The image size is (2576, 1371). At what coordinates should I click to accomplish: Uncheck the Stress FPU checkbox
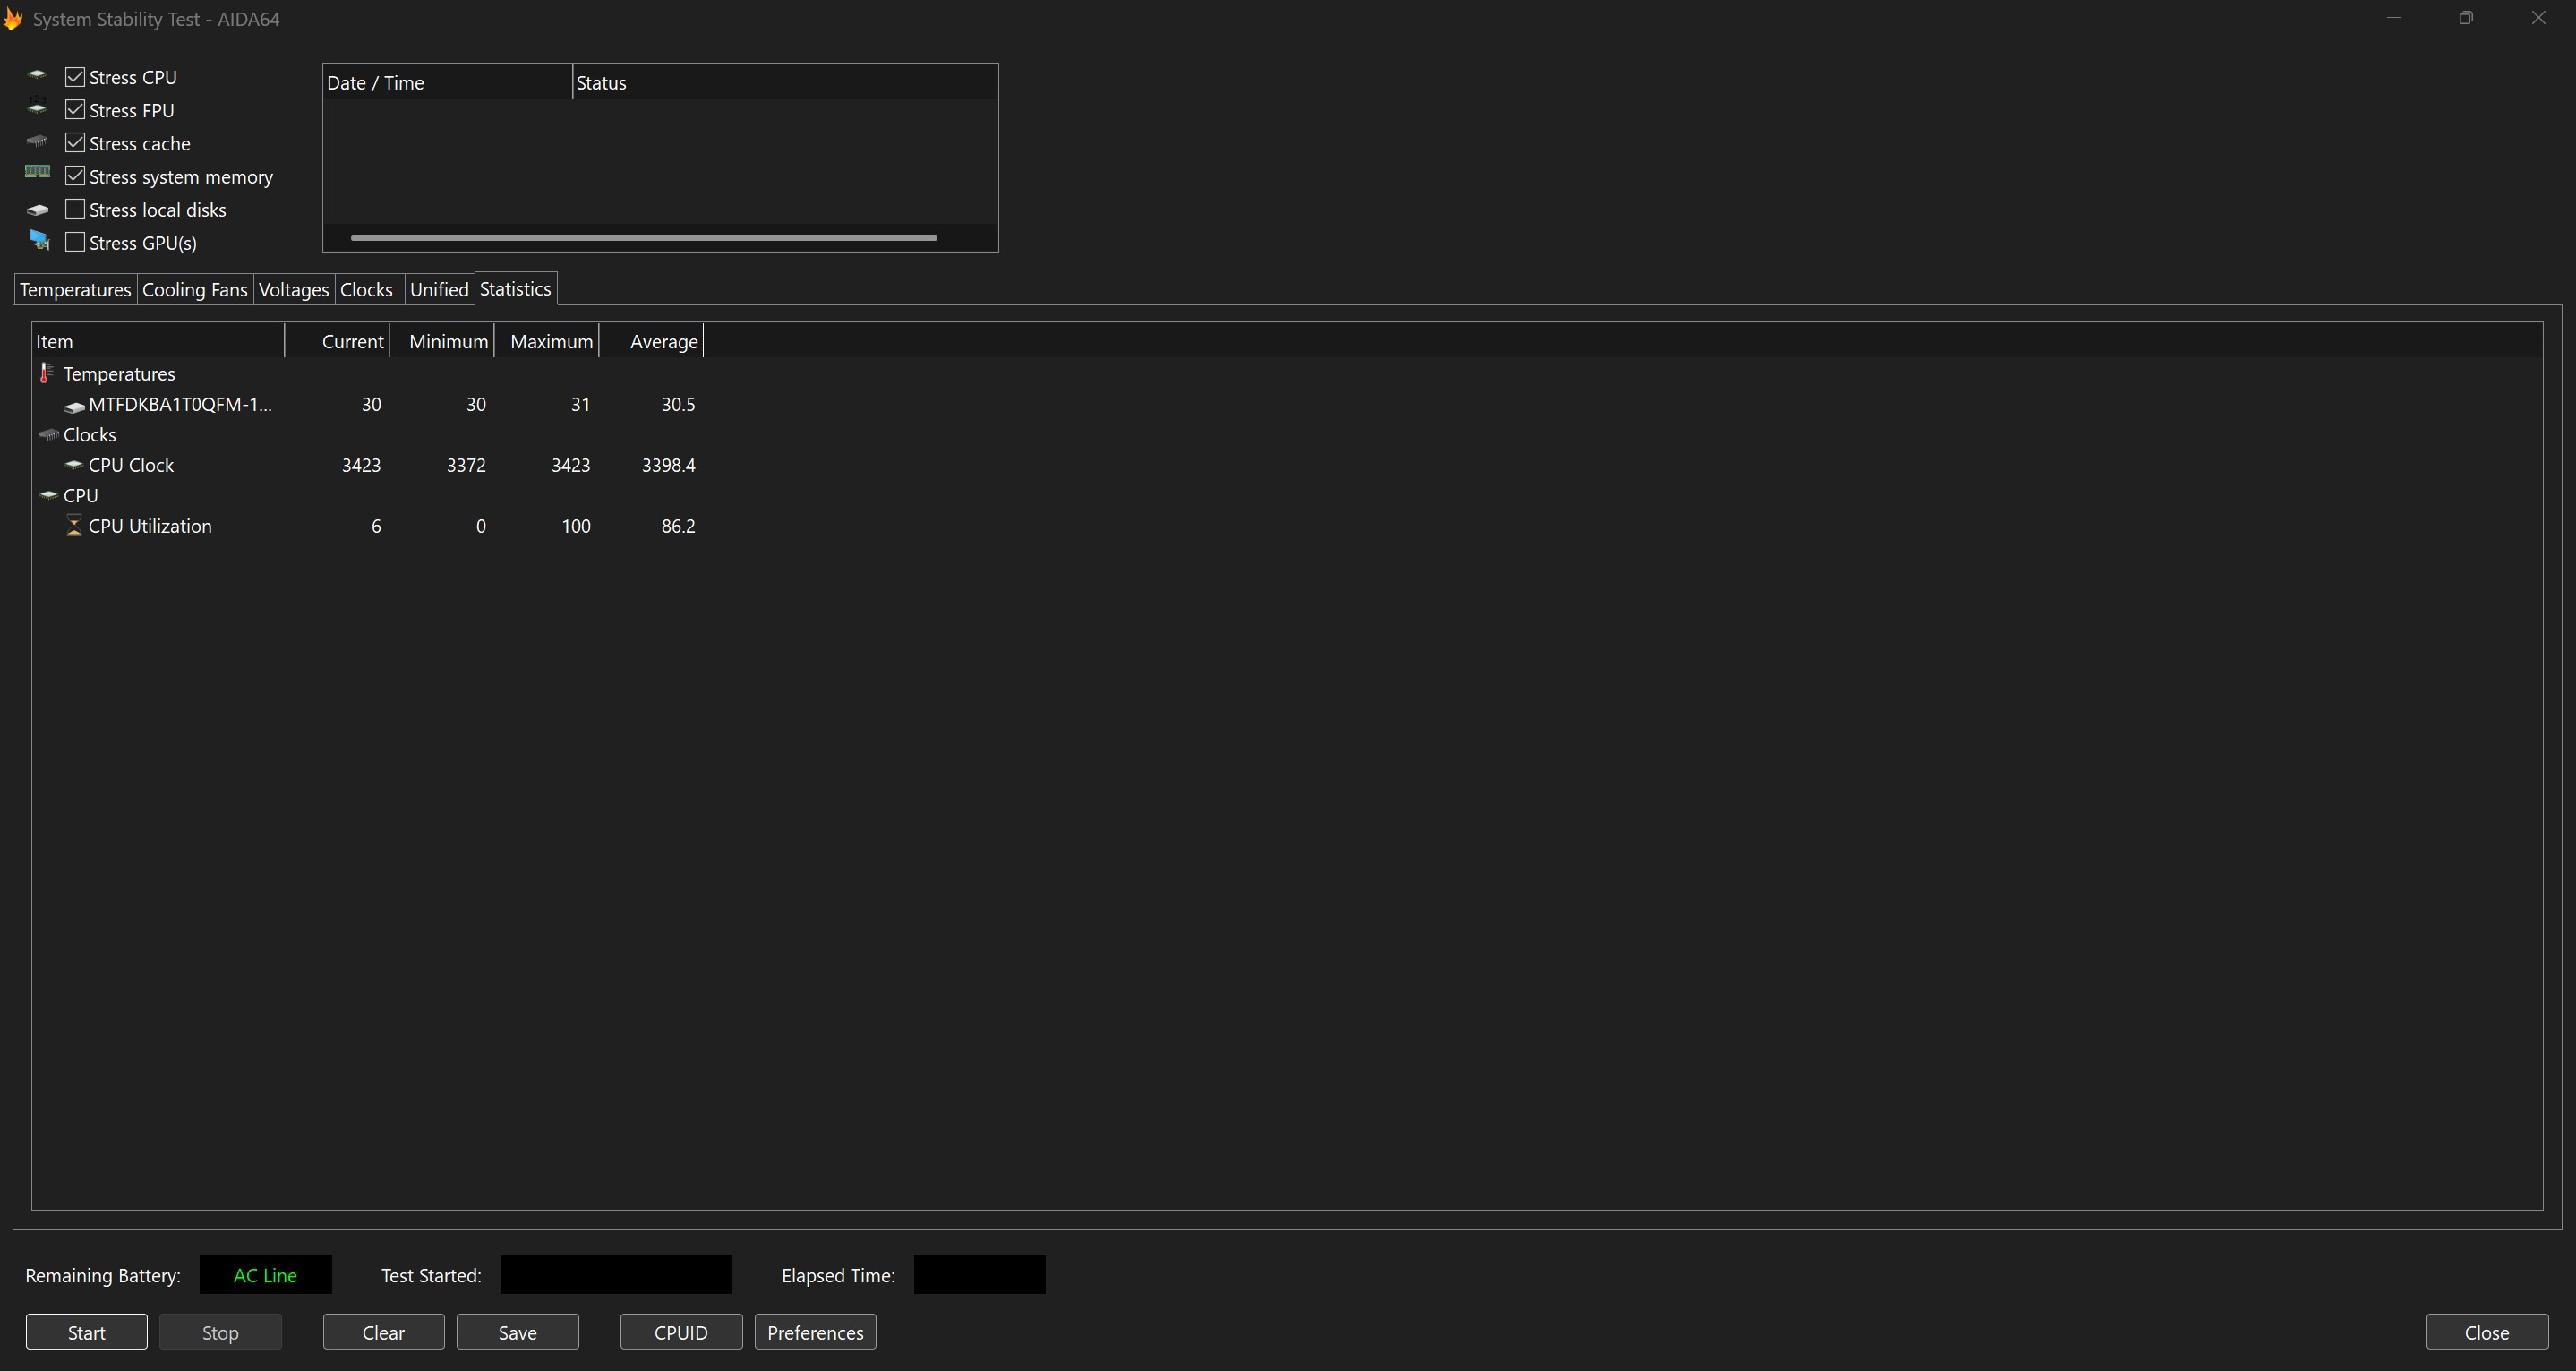75,110
